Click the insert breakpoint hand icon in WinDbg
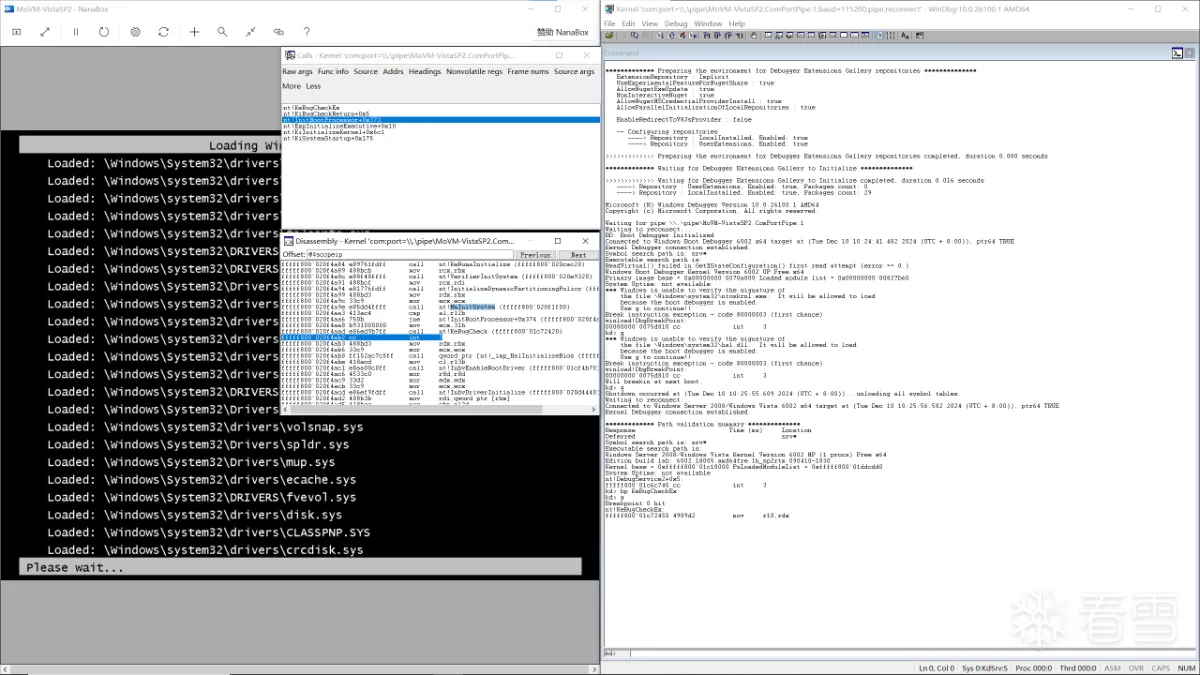Screen dimensions: 1200x675 click(753, 36)
